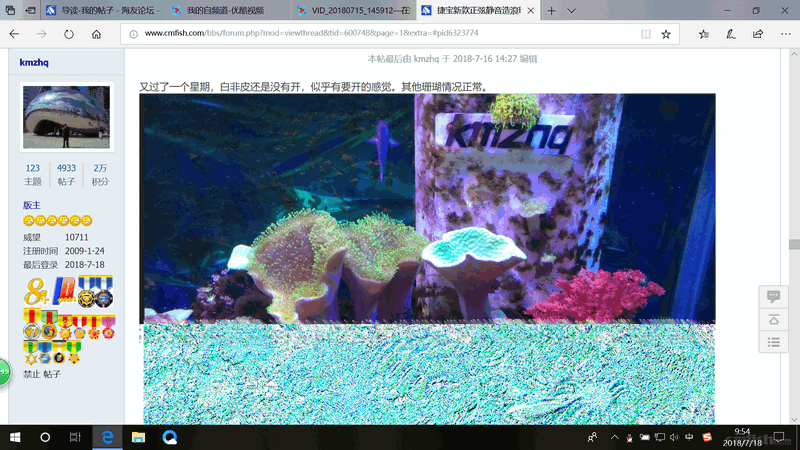Click the Sogou input tray icon

707,437
